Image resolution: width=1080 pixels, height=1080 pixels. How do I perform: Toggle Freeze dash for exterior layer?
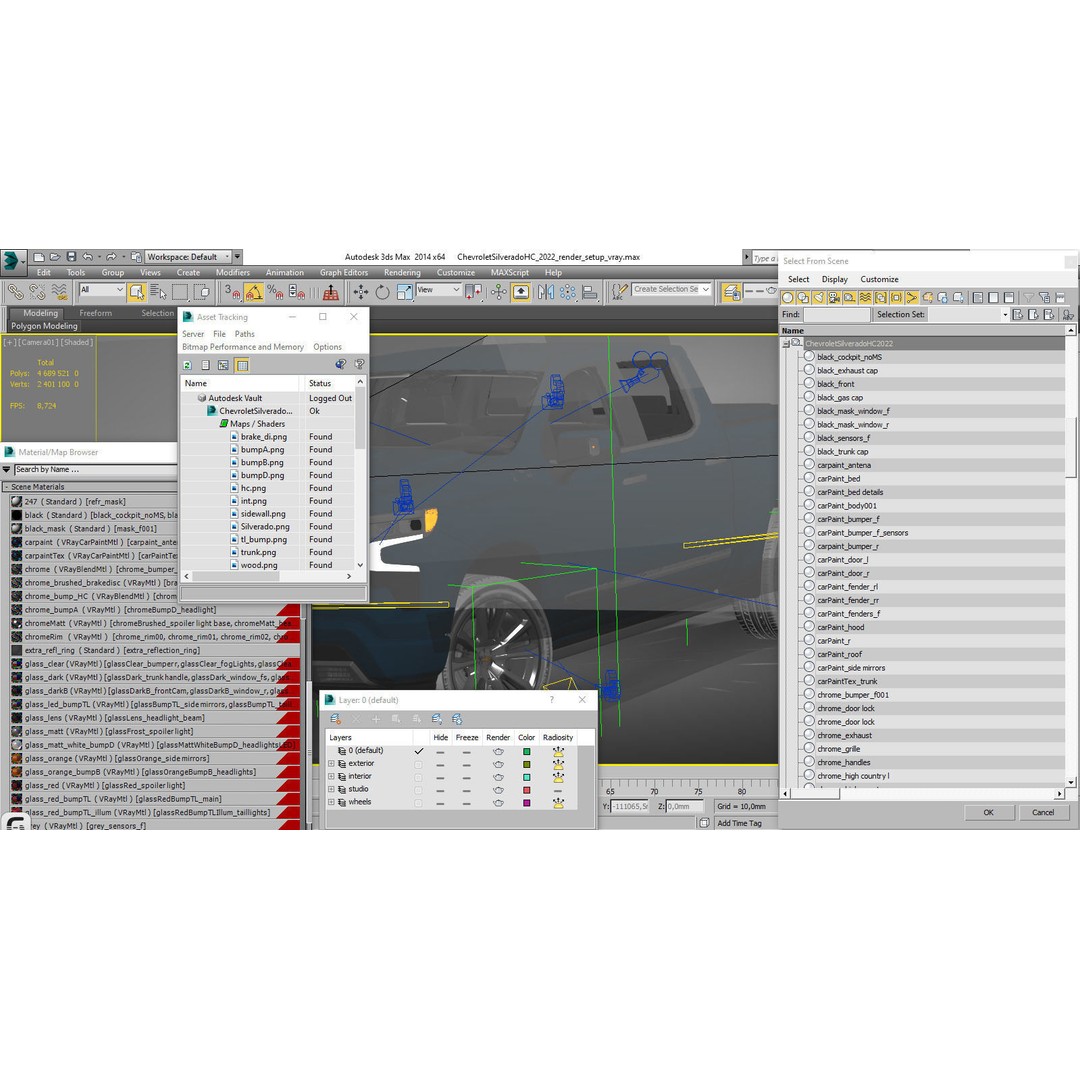point(466,764)
